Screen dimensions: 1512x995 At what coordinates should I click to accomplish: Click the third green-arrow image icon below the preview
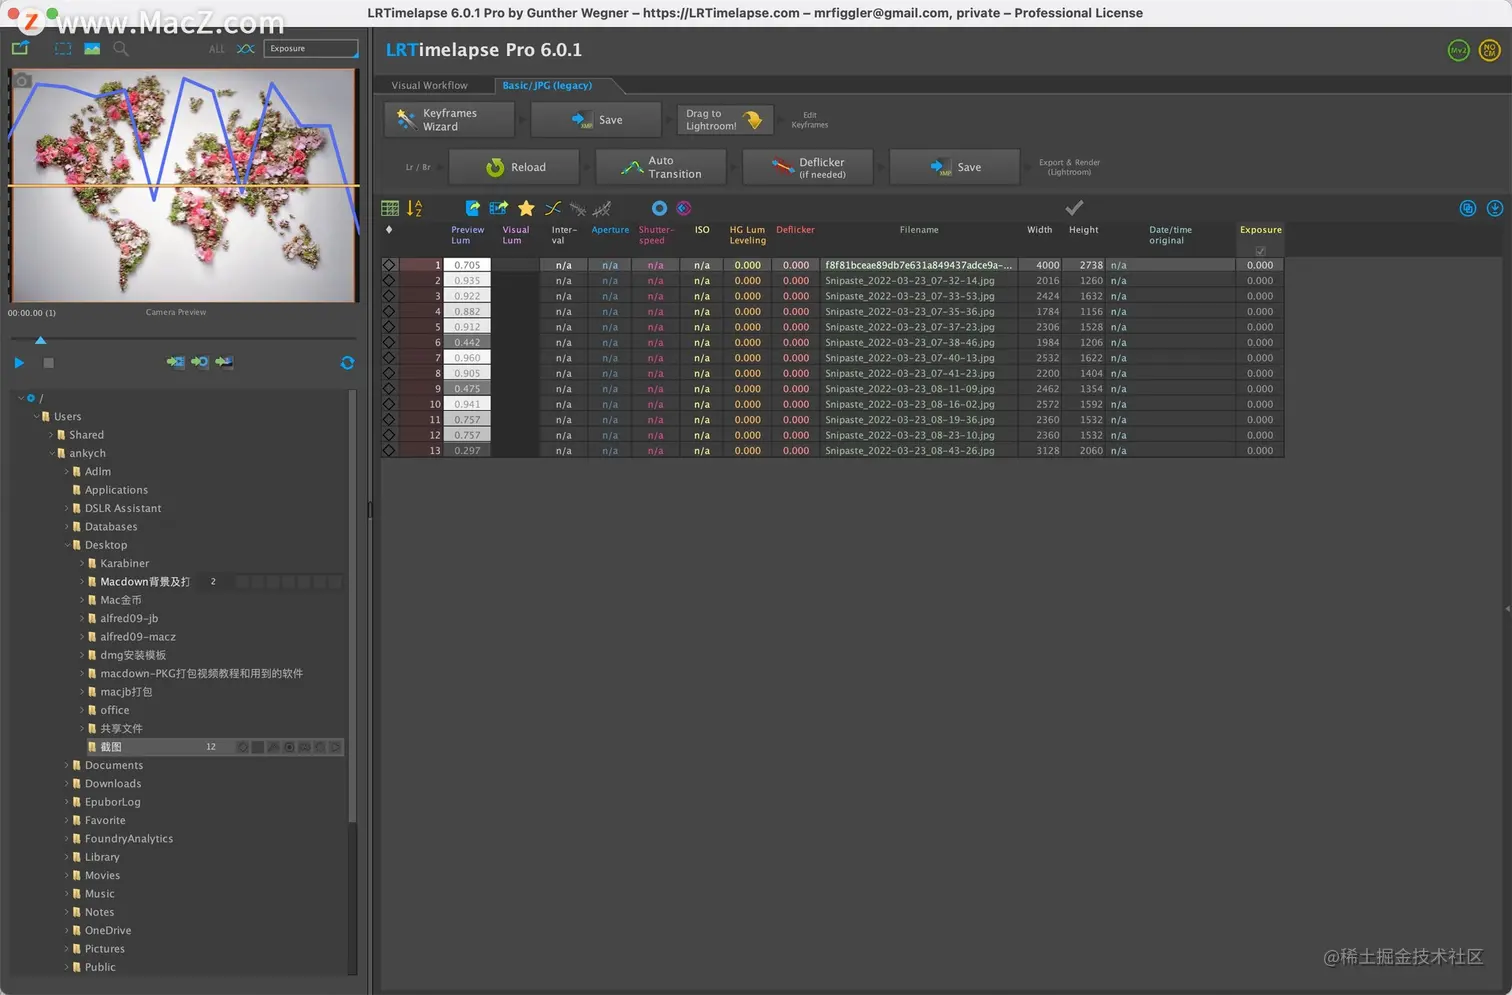(x=224, y=362)
